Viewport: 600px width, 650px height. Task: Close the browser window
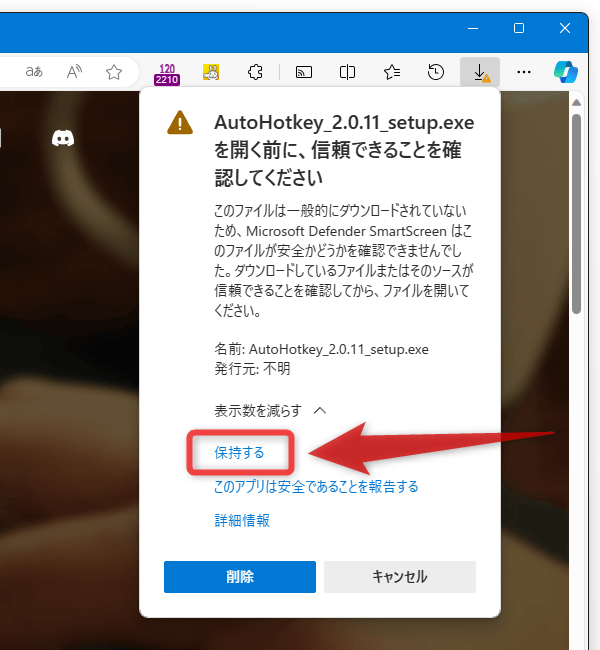[x=565, y=28]
